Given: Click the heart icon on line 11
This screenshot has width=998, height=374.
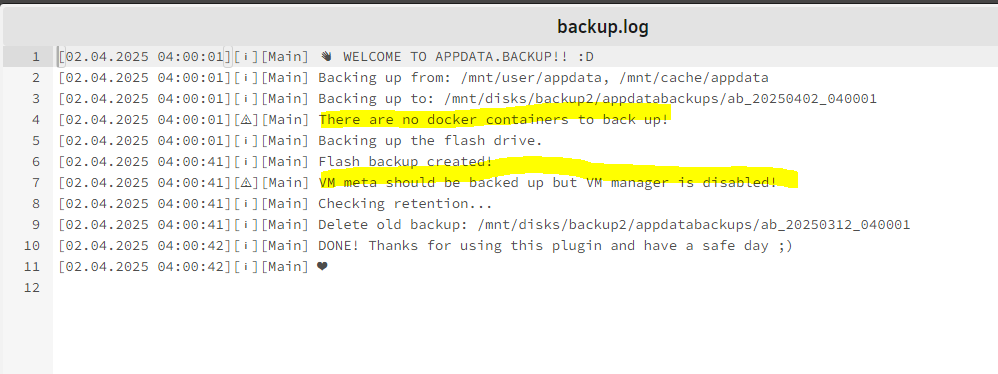Looking at the screenshot, I should click(322, 267).
